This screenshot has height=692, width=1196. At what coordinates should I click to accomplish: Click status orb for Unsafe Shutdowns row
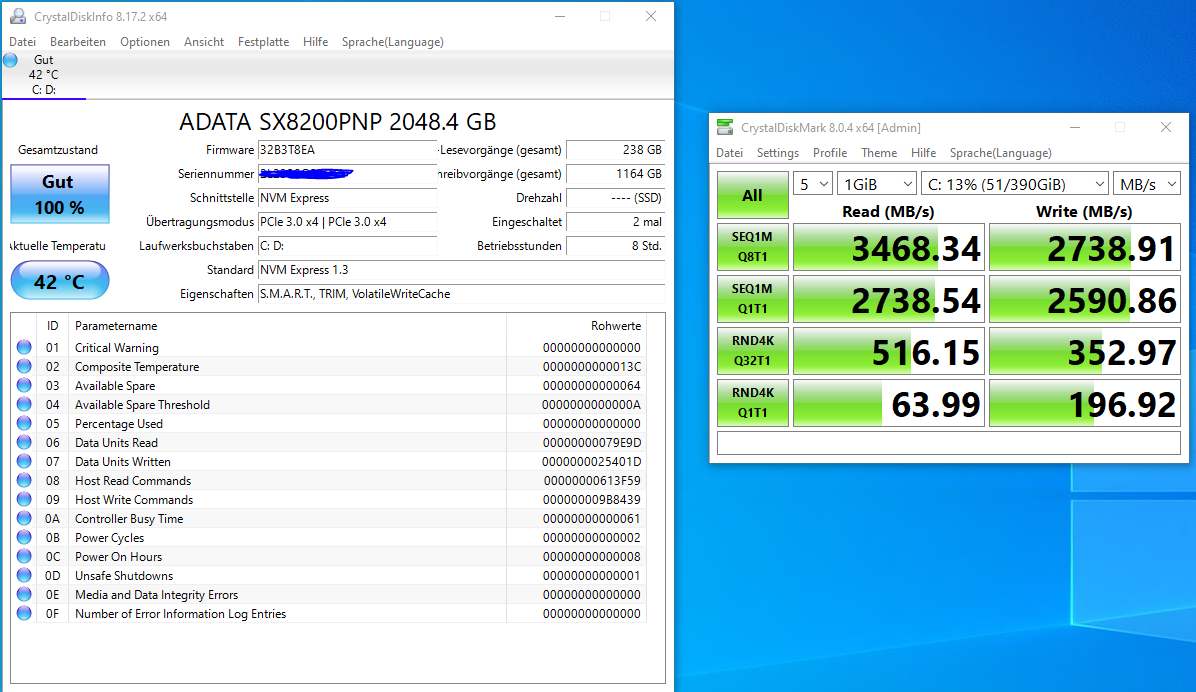coord(24,575)
